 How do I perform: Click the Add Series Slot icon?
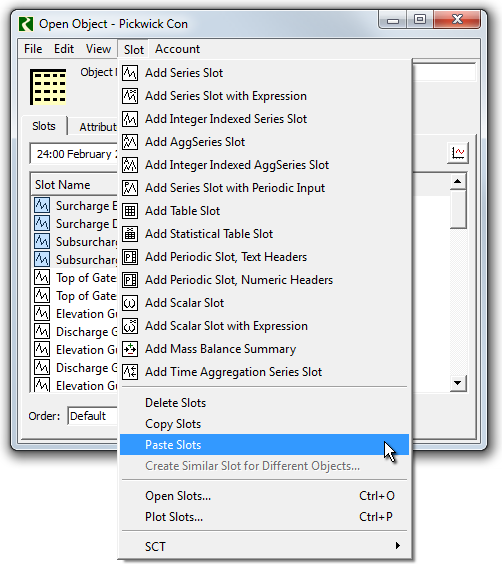pos(130,73)
